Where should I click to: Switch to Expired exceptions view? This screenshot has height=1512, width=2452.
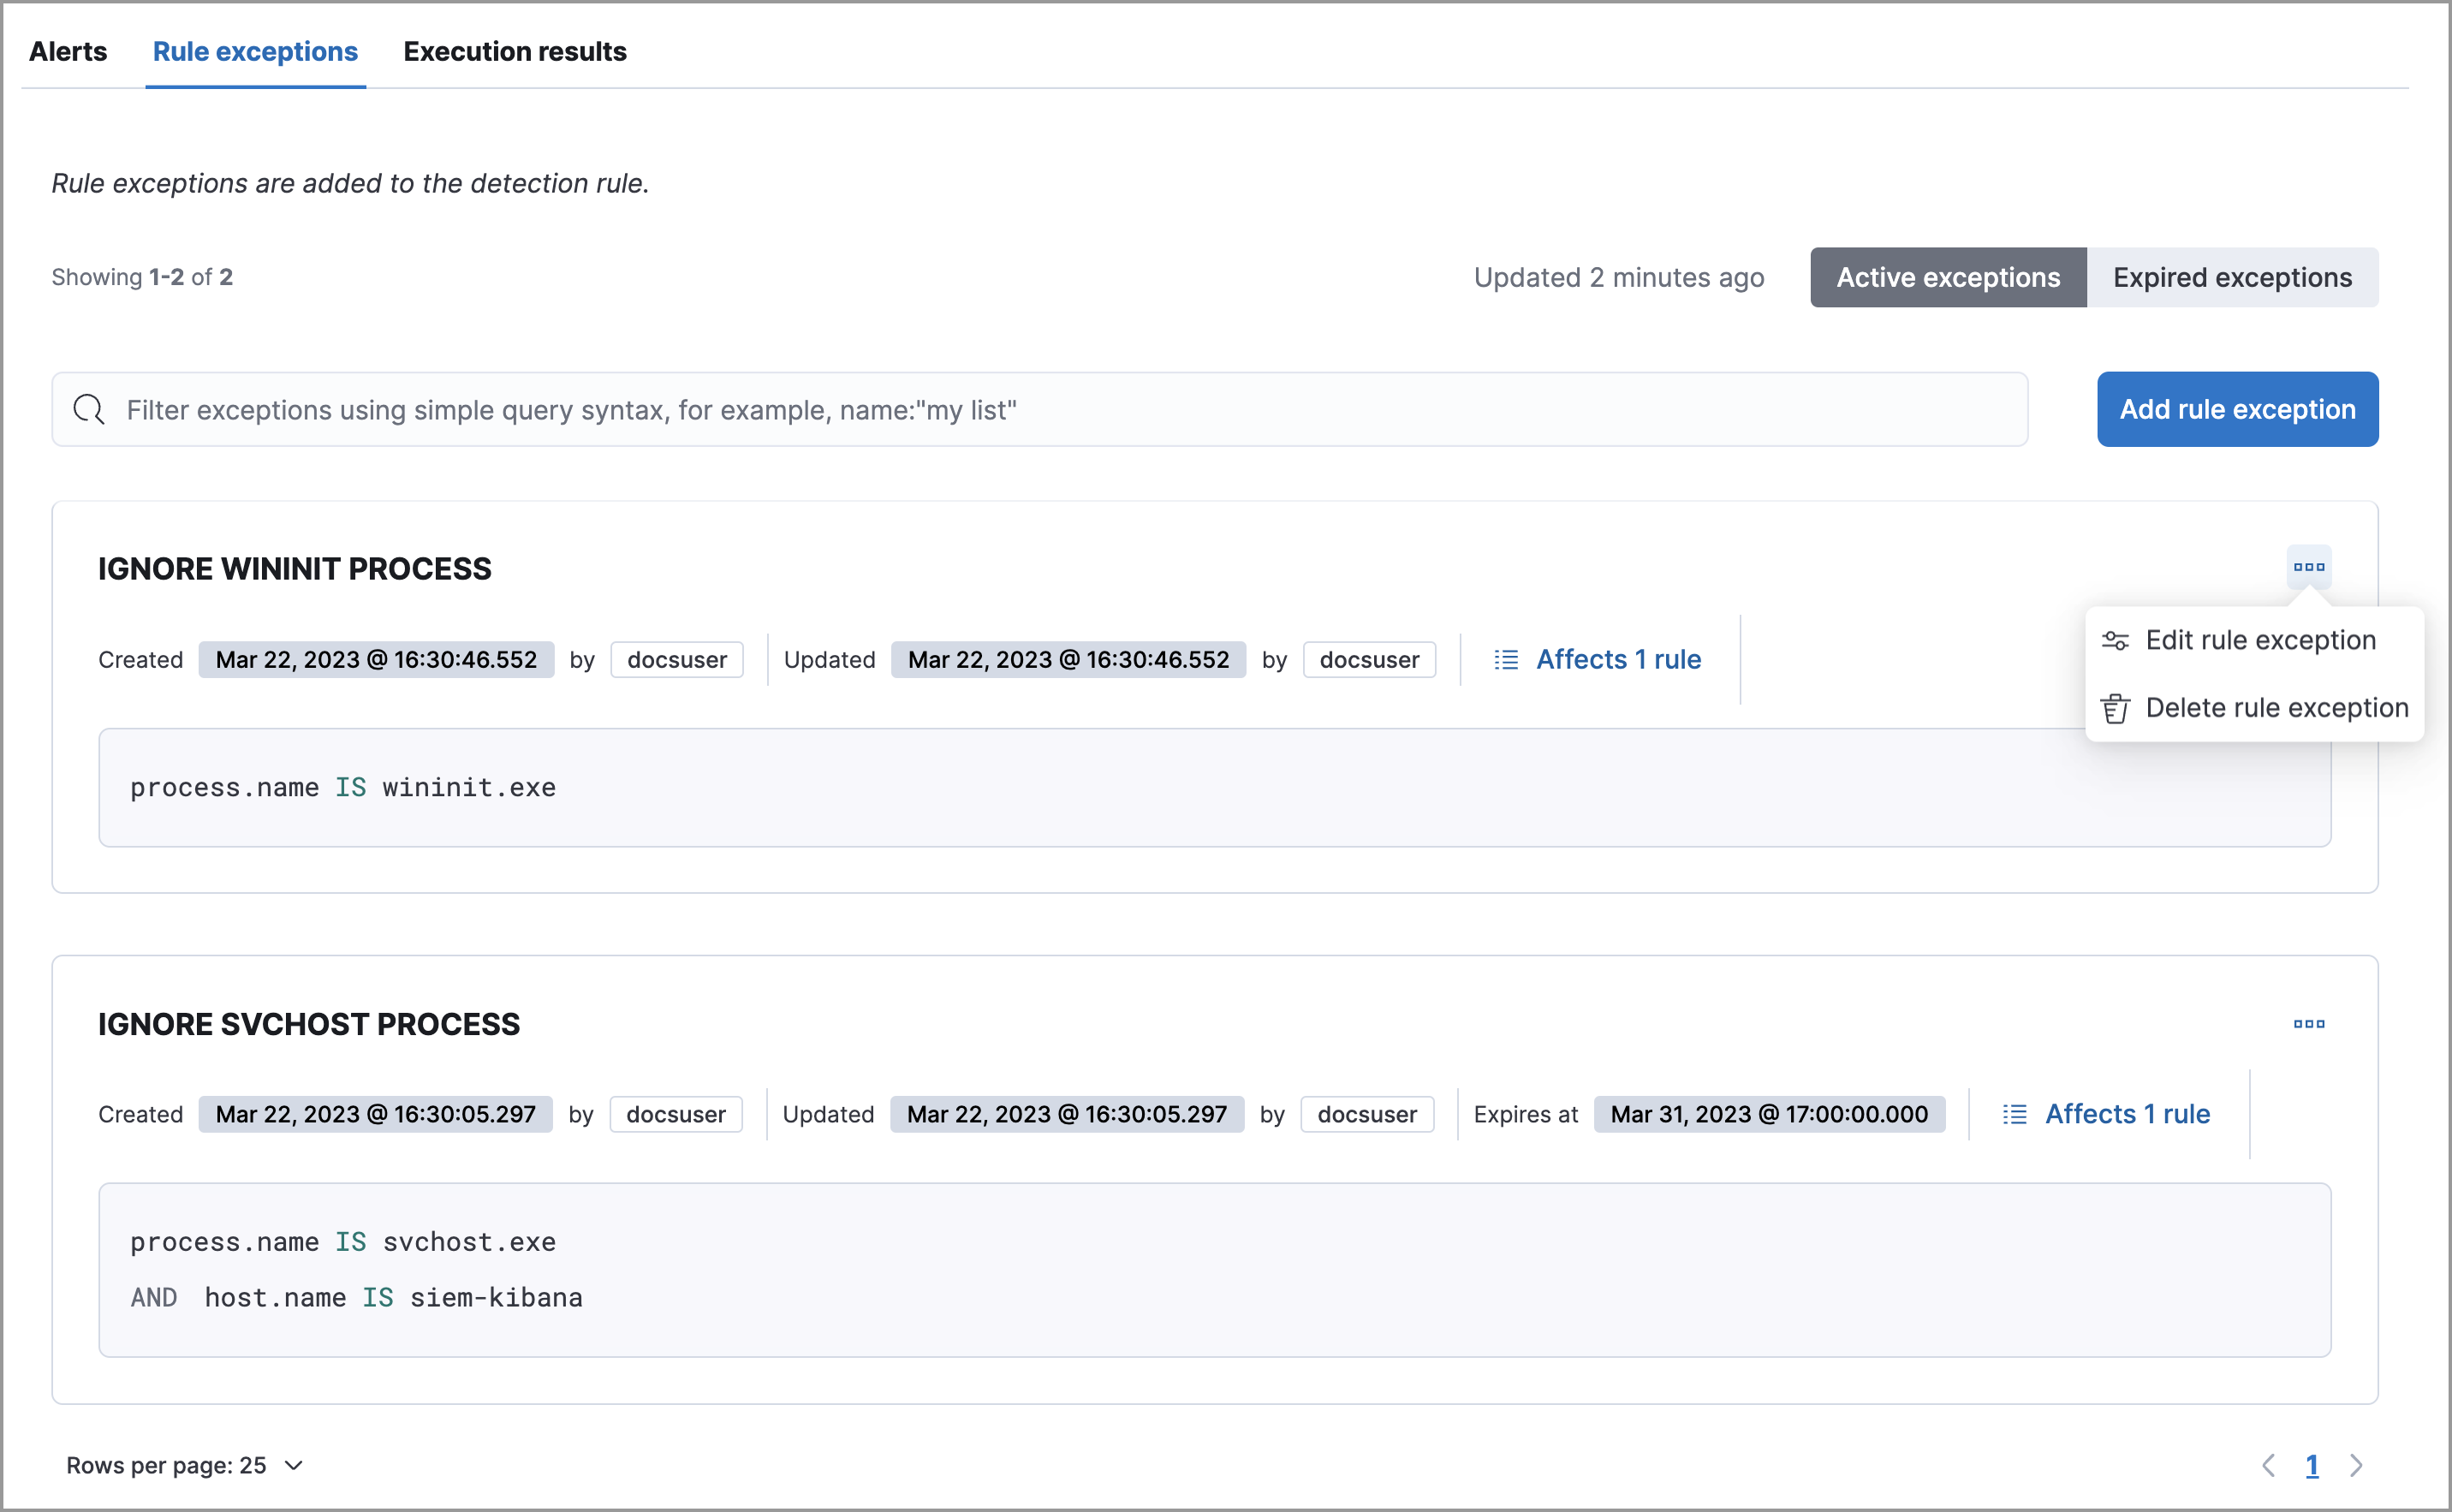point(2231,277)
